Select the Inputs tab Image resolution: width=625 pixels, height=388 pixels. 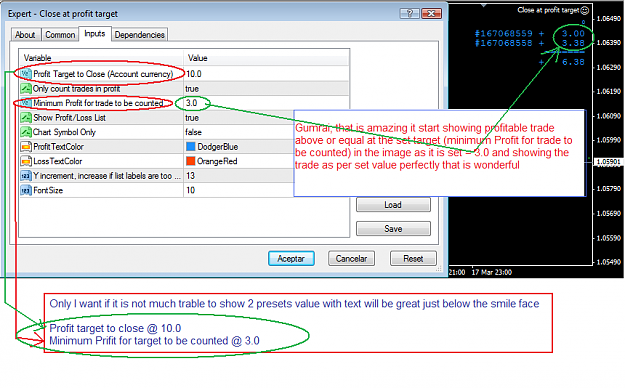(95, 34)
